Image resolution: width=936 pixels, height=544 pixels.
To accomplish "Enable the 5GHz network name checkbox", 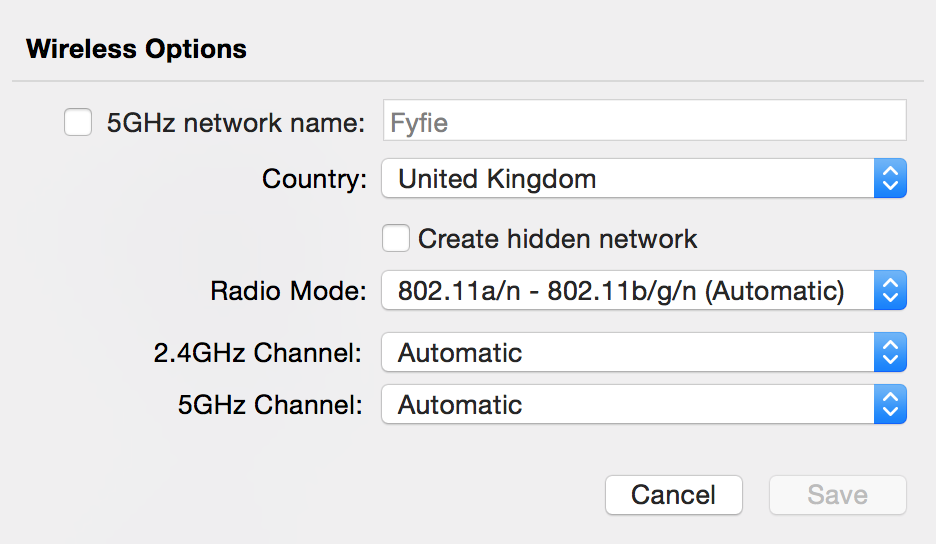I will pos(78,123).
